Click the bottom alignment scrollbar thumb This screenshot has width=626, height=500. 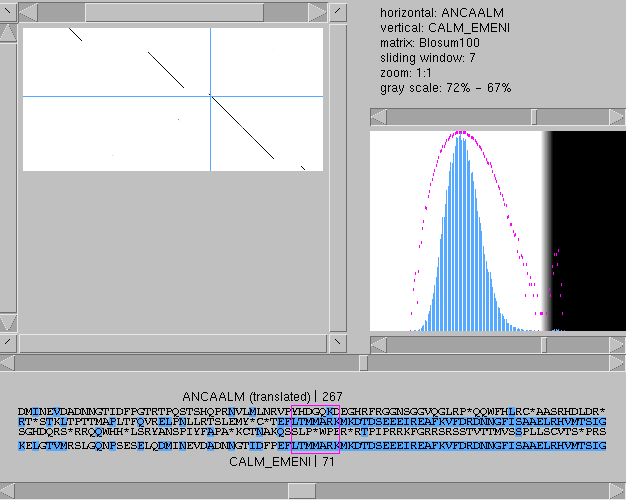click(x=302, y=491)
